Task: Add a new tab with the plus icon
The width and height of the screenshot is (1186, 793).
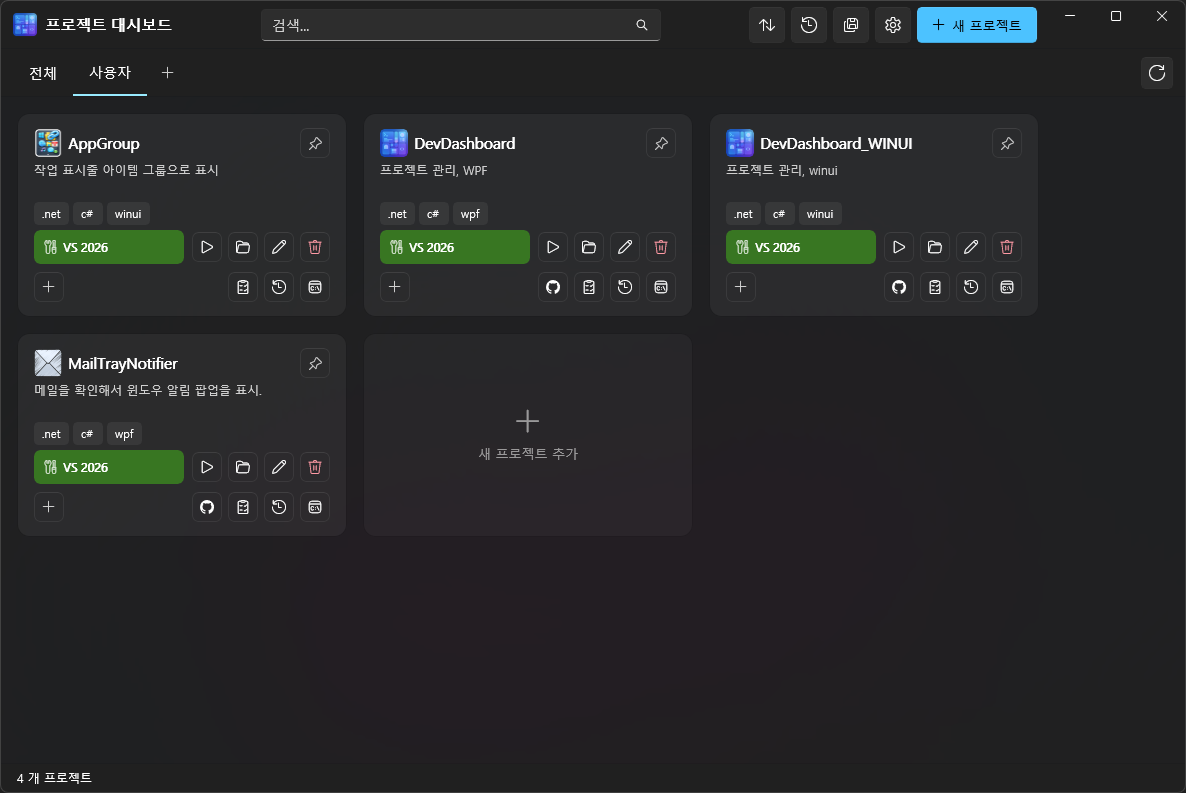Action: click(x=167, y=73)
